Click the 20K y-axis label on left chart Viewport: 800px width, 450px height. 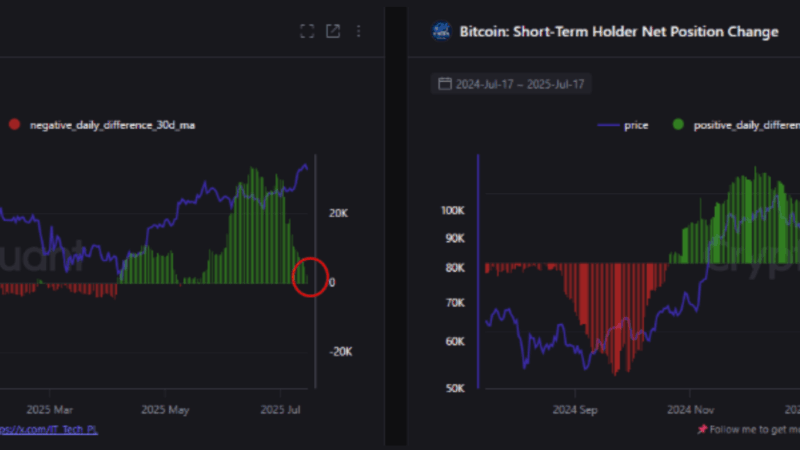(x=338, y=213)
